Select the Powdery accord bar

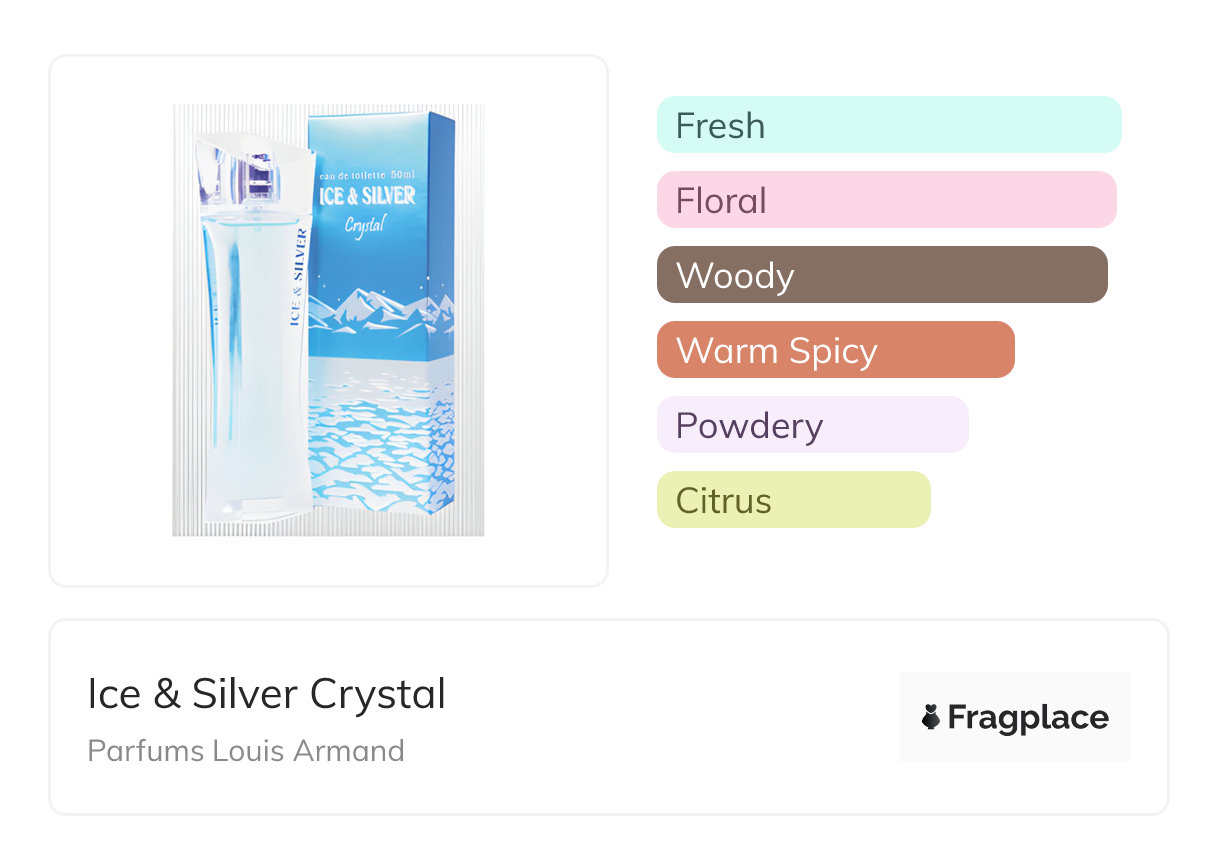tap(812, 425)
